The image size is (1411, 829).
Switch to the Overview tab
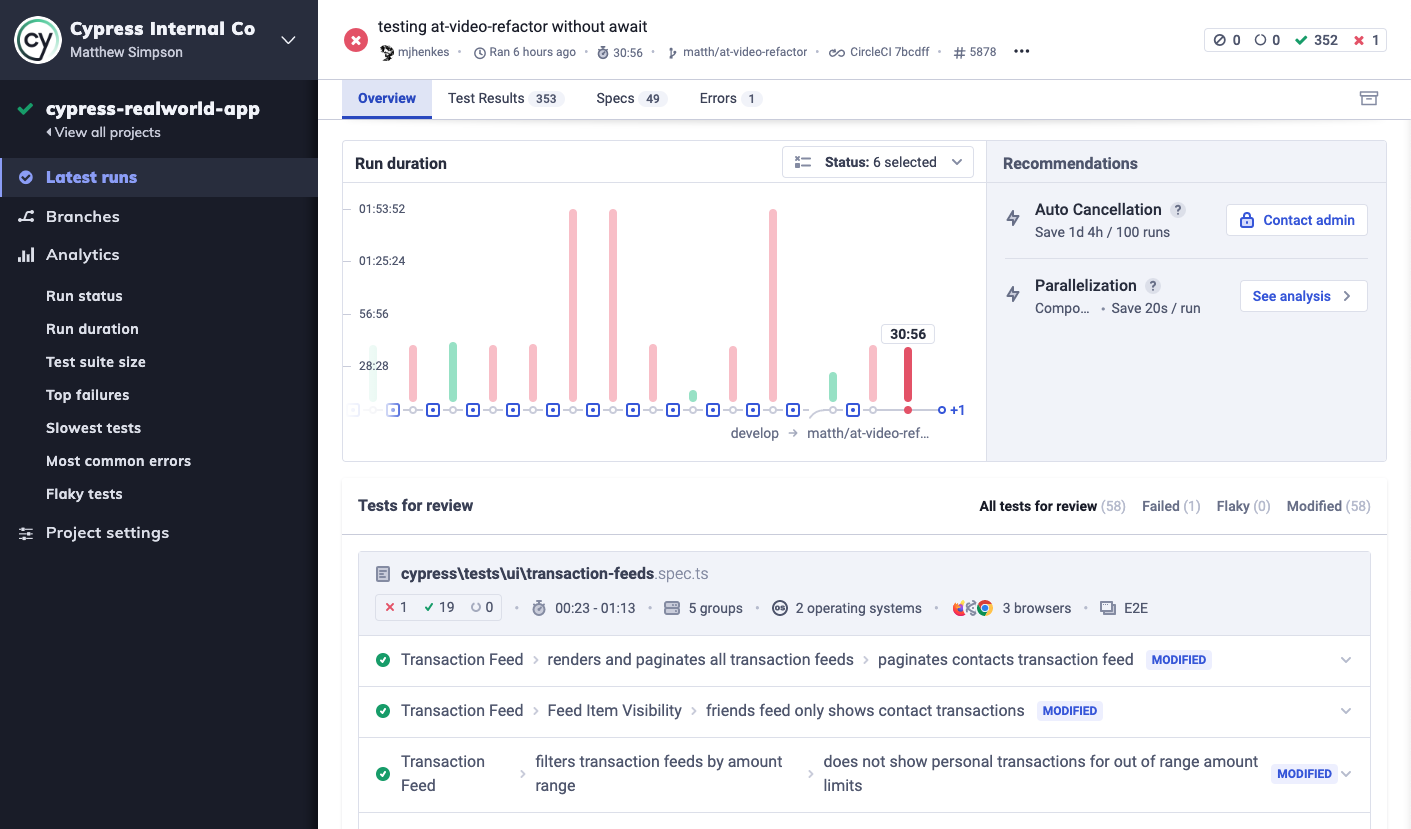(387, 99)
